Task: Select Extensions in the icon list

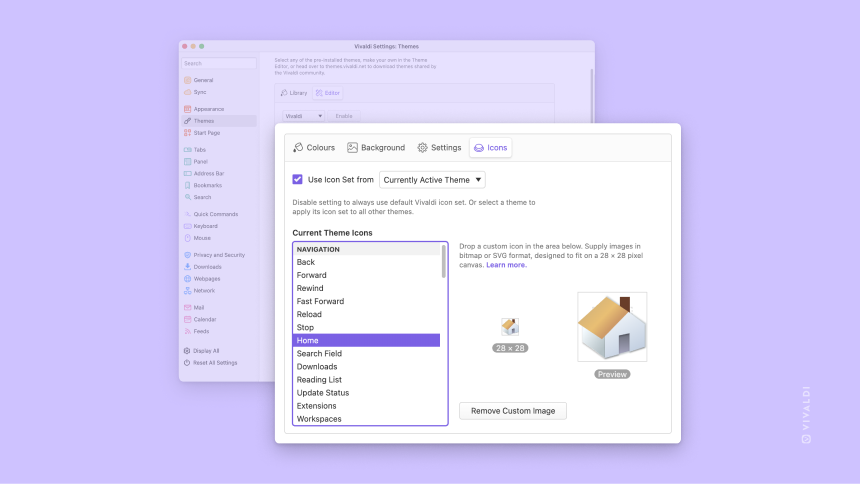Action: 366,406
